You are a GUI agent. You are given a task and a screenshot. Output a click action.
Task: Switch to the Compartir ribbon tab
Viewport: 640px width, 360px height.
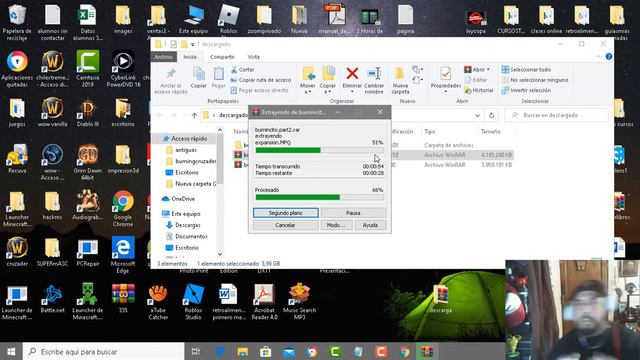point(222,57)
